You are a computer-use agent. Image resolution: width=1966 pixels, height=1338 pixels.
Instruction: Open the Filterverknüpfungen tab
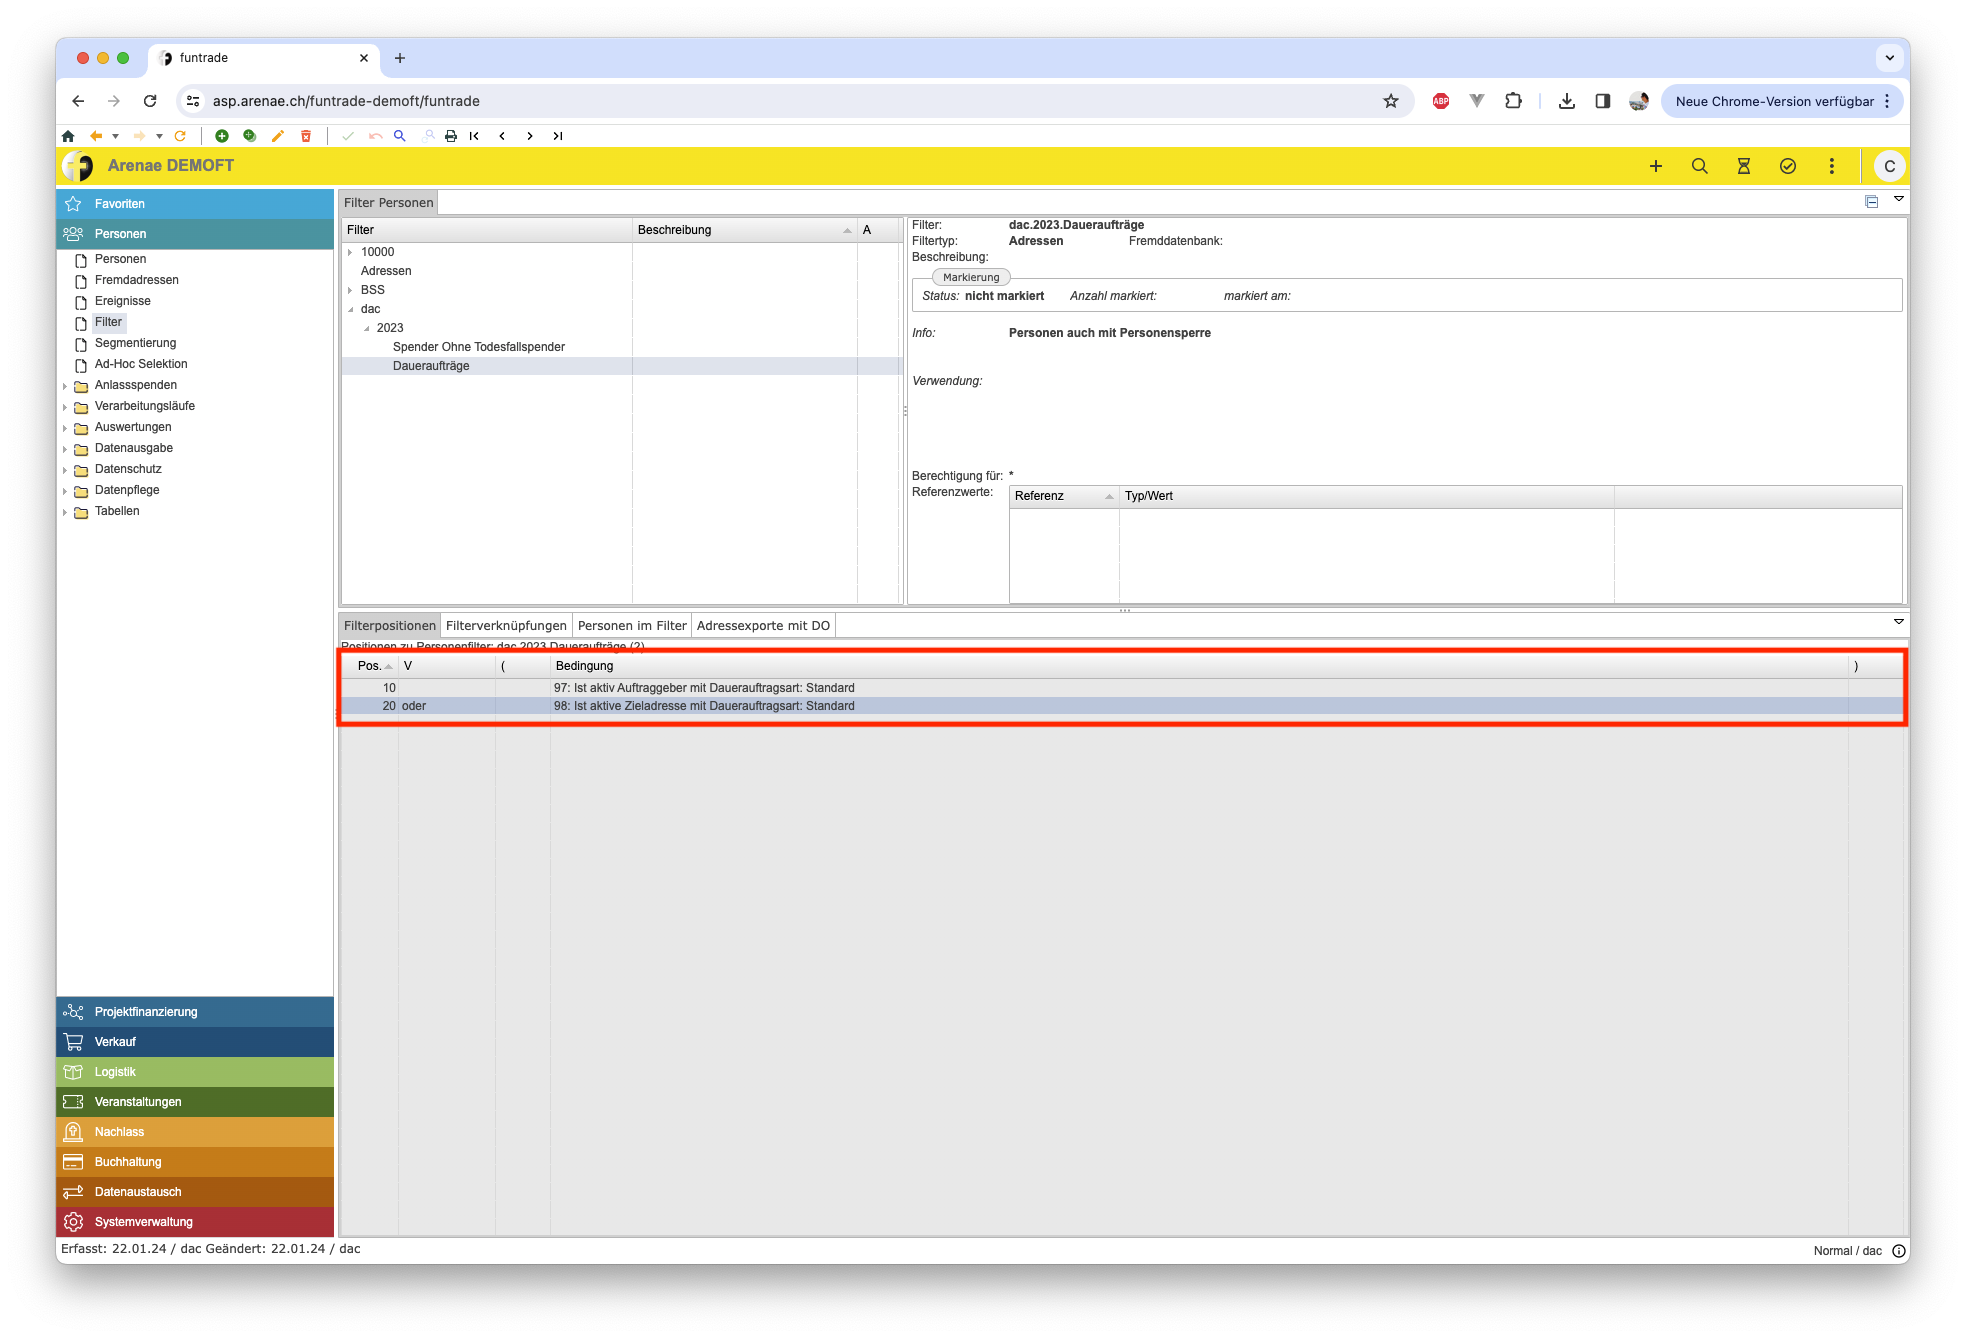pos(506,626)
